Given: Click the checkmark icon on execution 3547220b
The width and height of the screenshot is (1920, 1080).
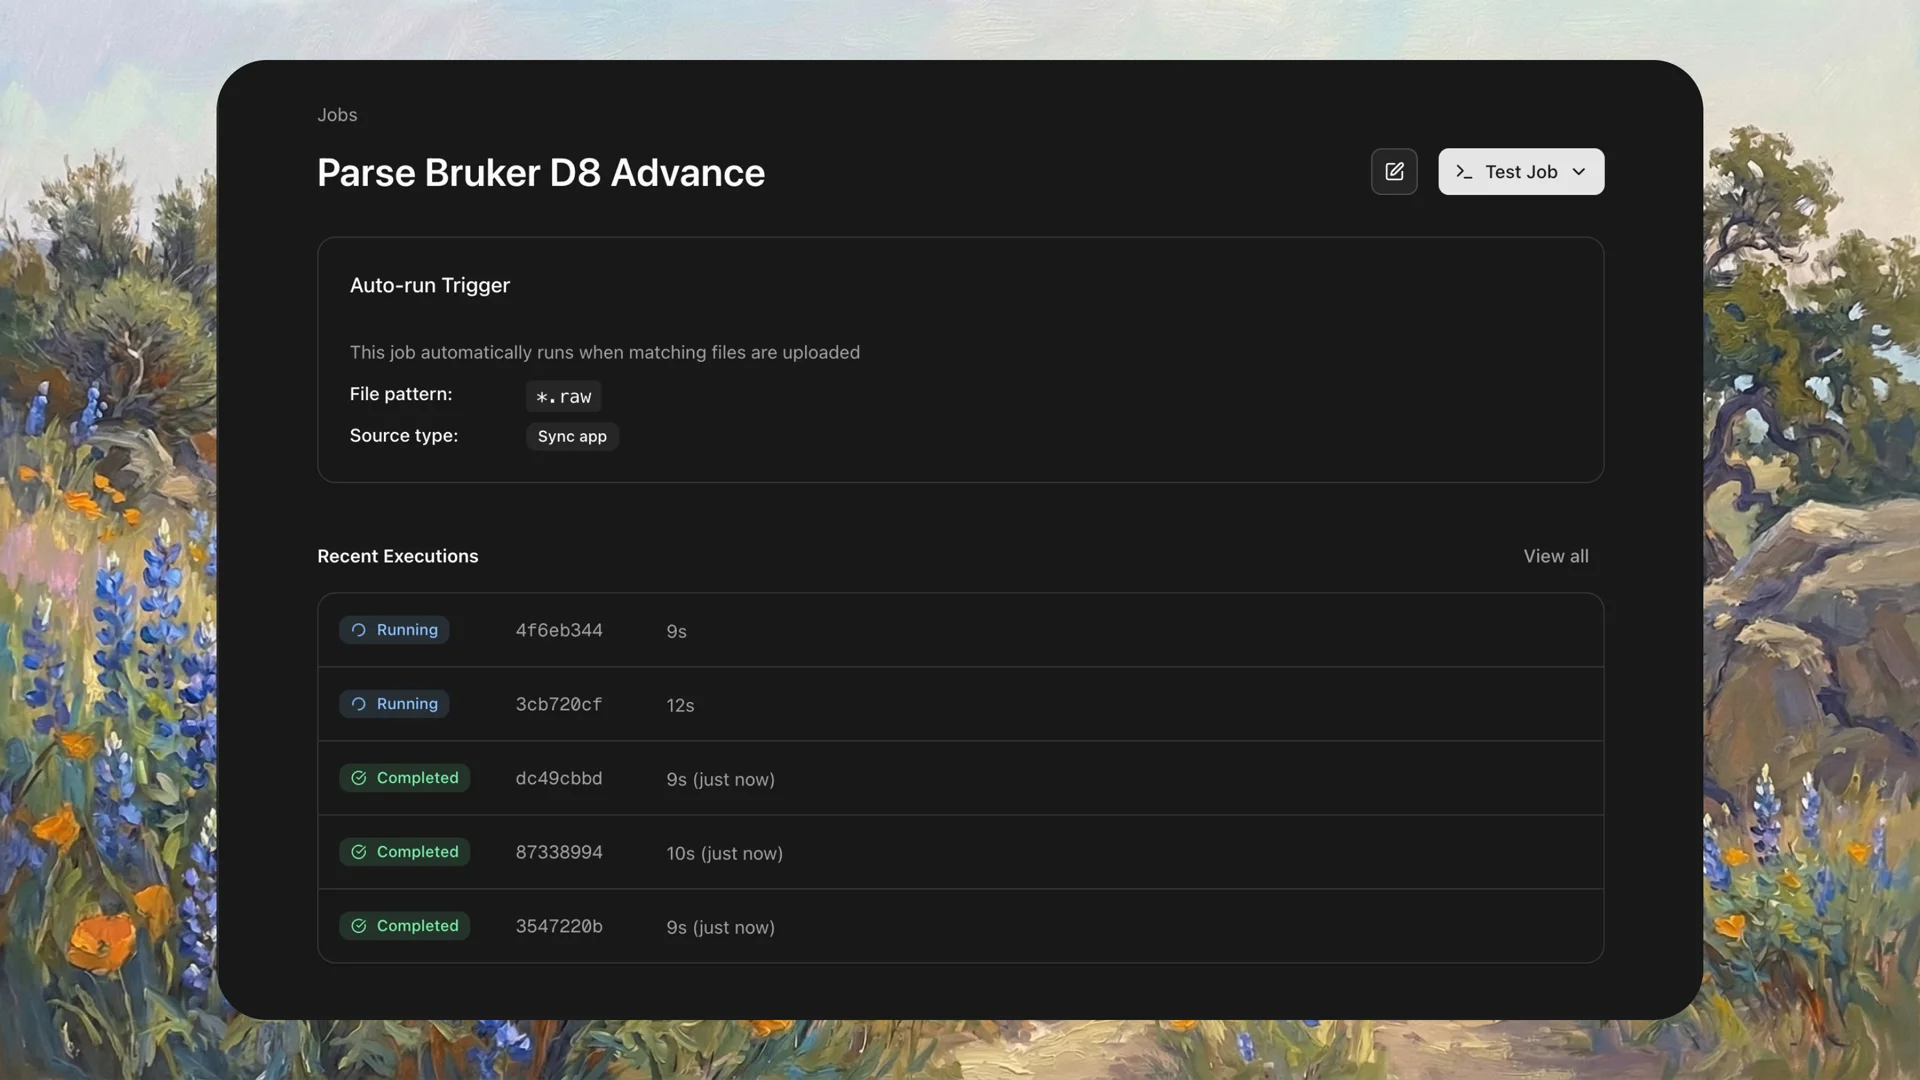Looking at the screenshot, I should (x=359, y=926).
